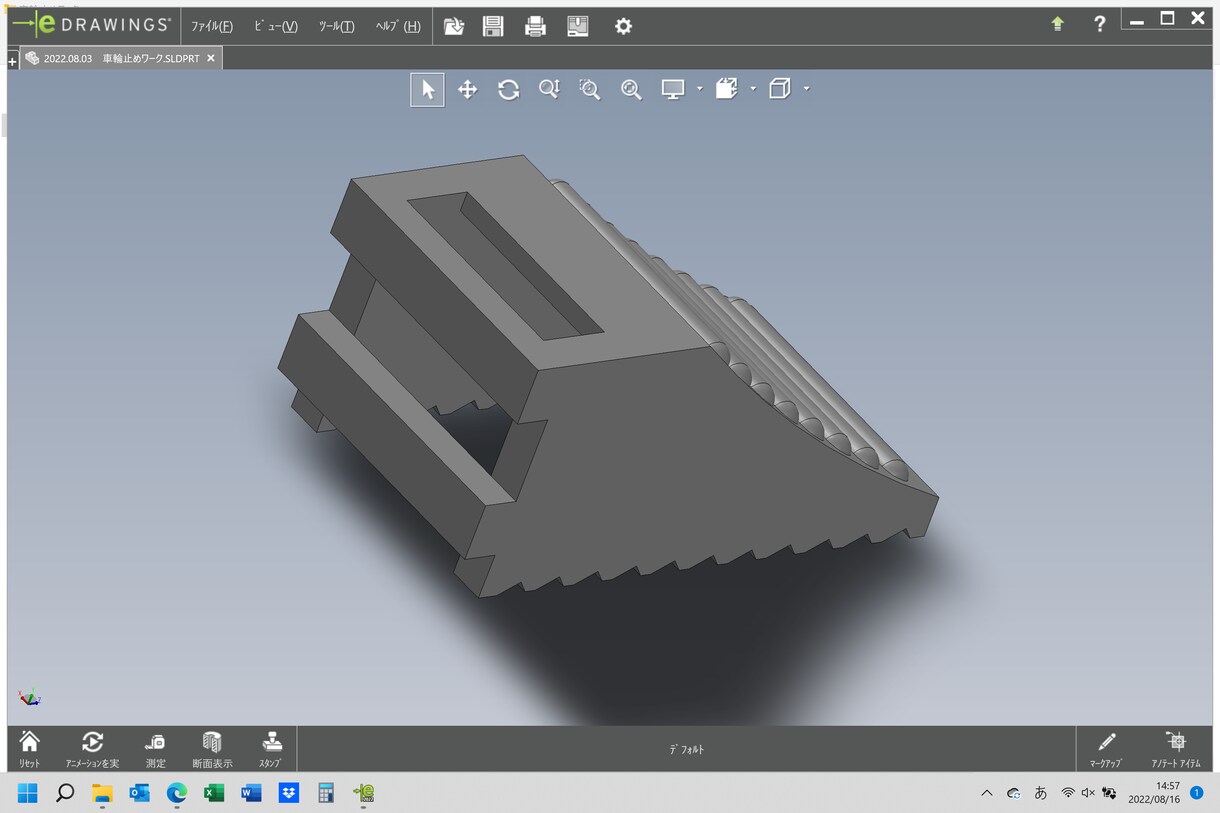Open the notification badge icon
1220x813 pixels.
coord(1197,793)
